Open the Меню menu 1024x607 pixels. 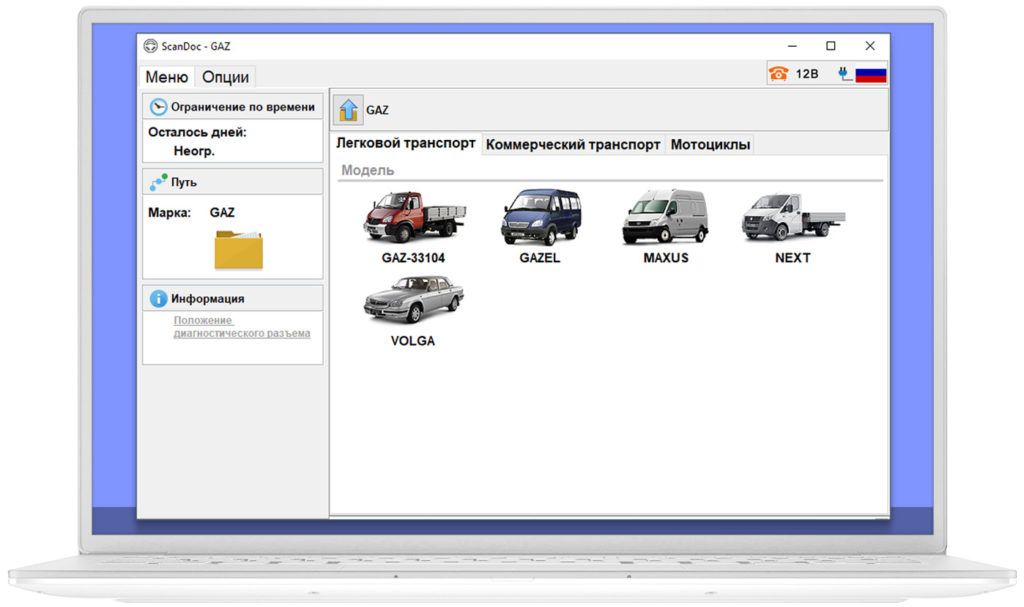pyautogui.click(x=167, y=77)
